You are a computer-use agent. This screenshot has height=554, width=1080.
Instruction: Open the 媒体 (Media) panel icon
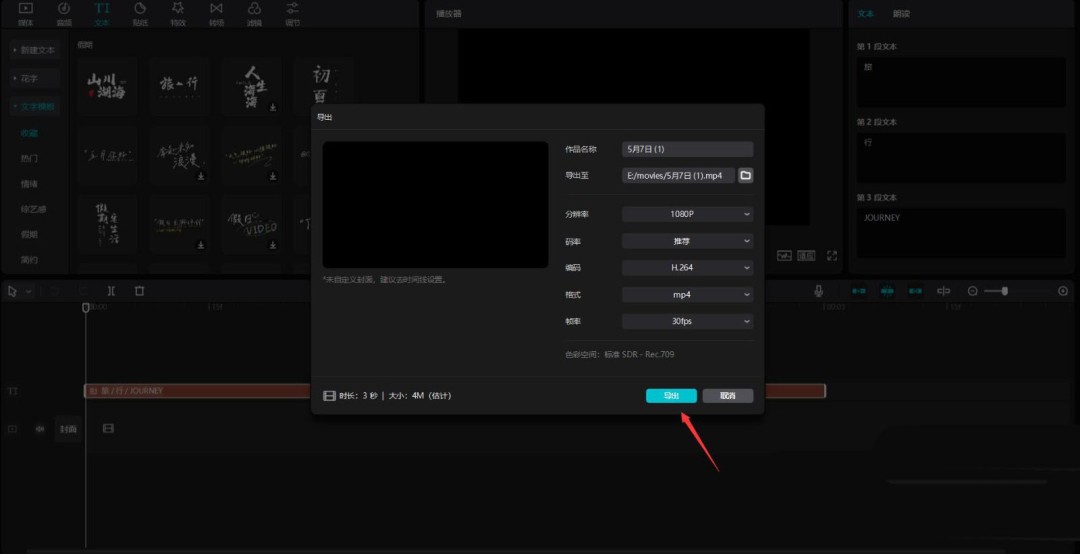tap(26, 12)
